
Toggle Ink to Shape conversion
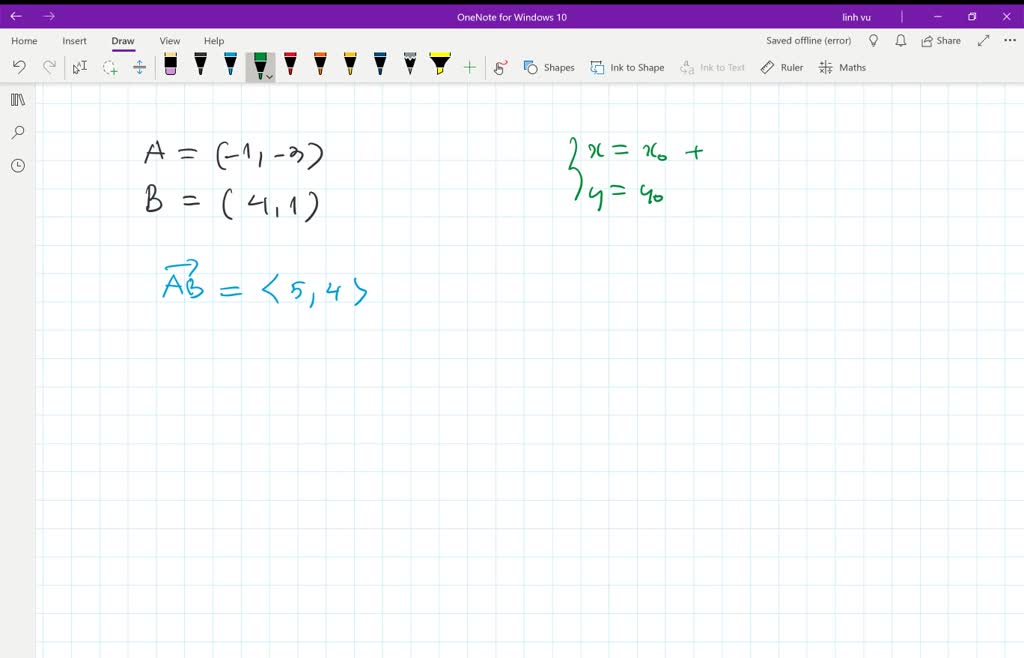627,67
